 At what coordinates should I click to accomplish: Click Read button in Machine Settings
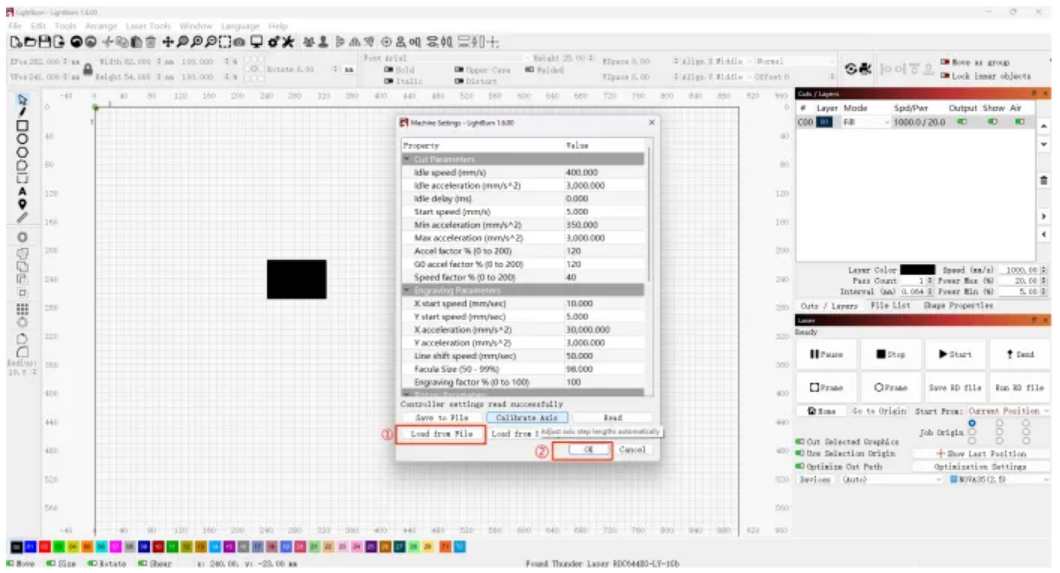[612, 418]
